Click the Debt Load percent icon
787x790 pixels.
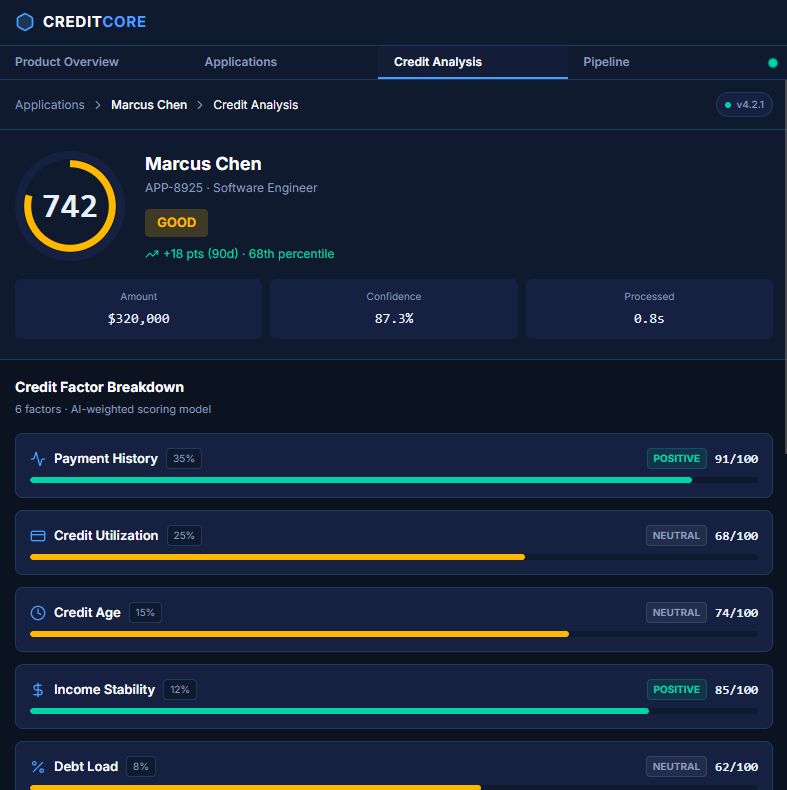click(x=38, y=767)
